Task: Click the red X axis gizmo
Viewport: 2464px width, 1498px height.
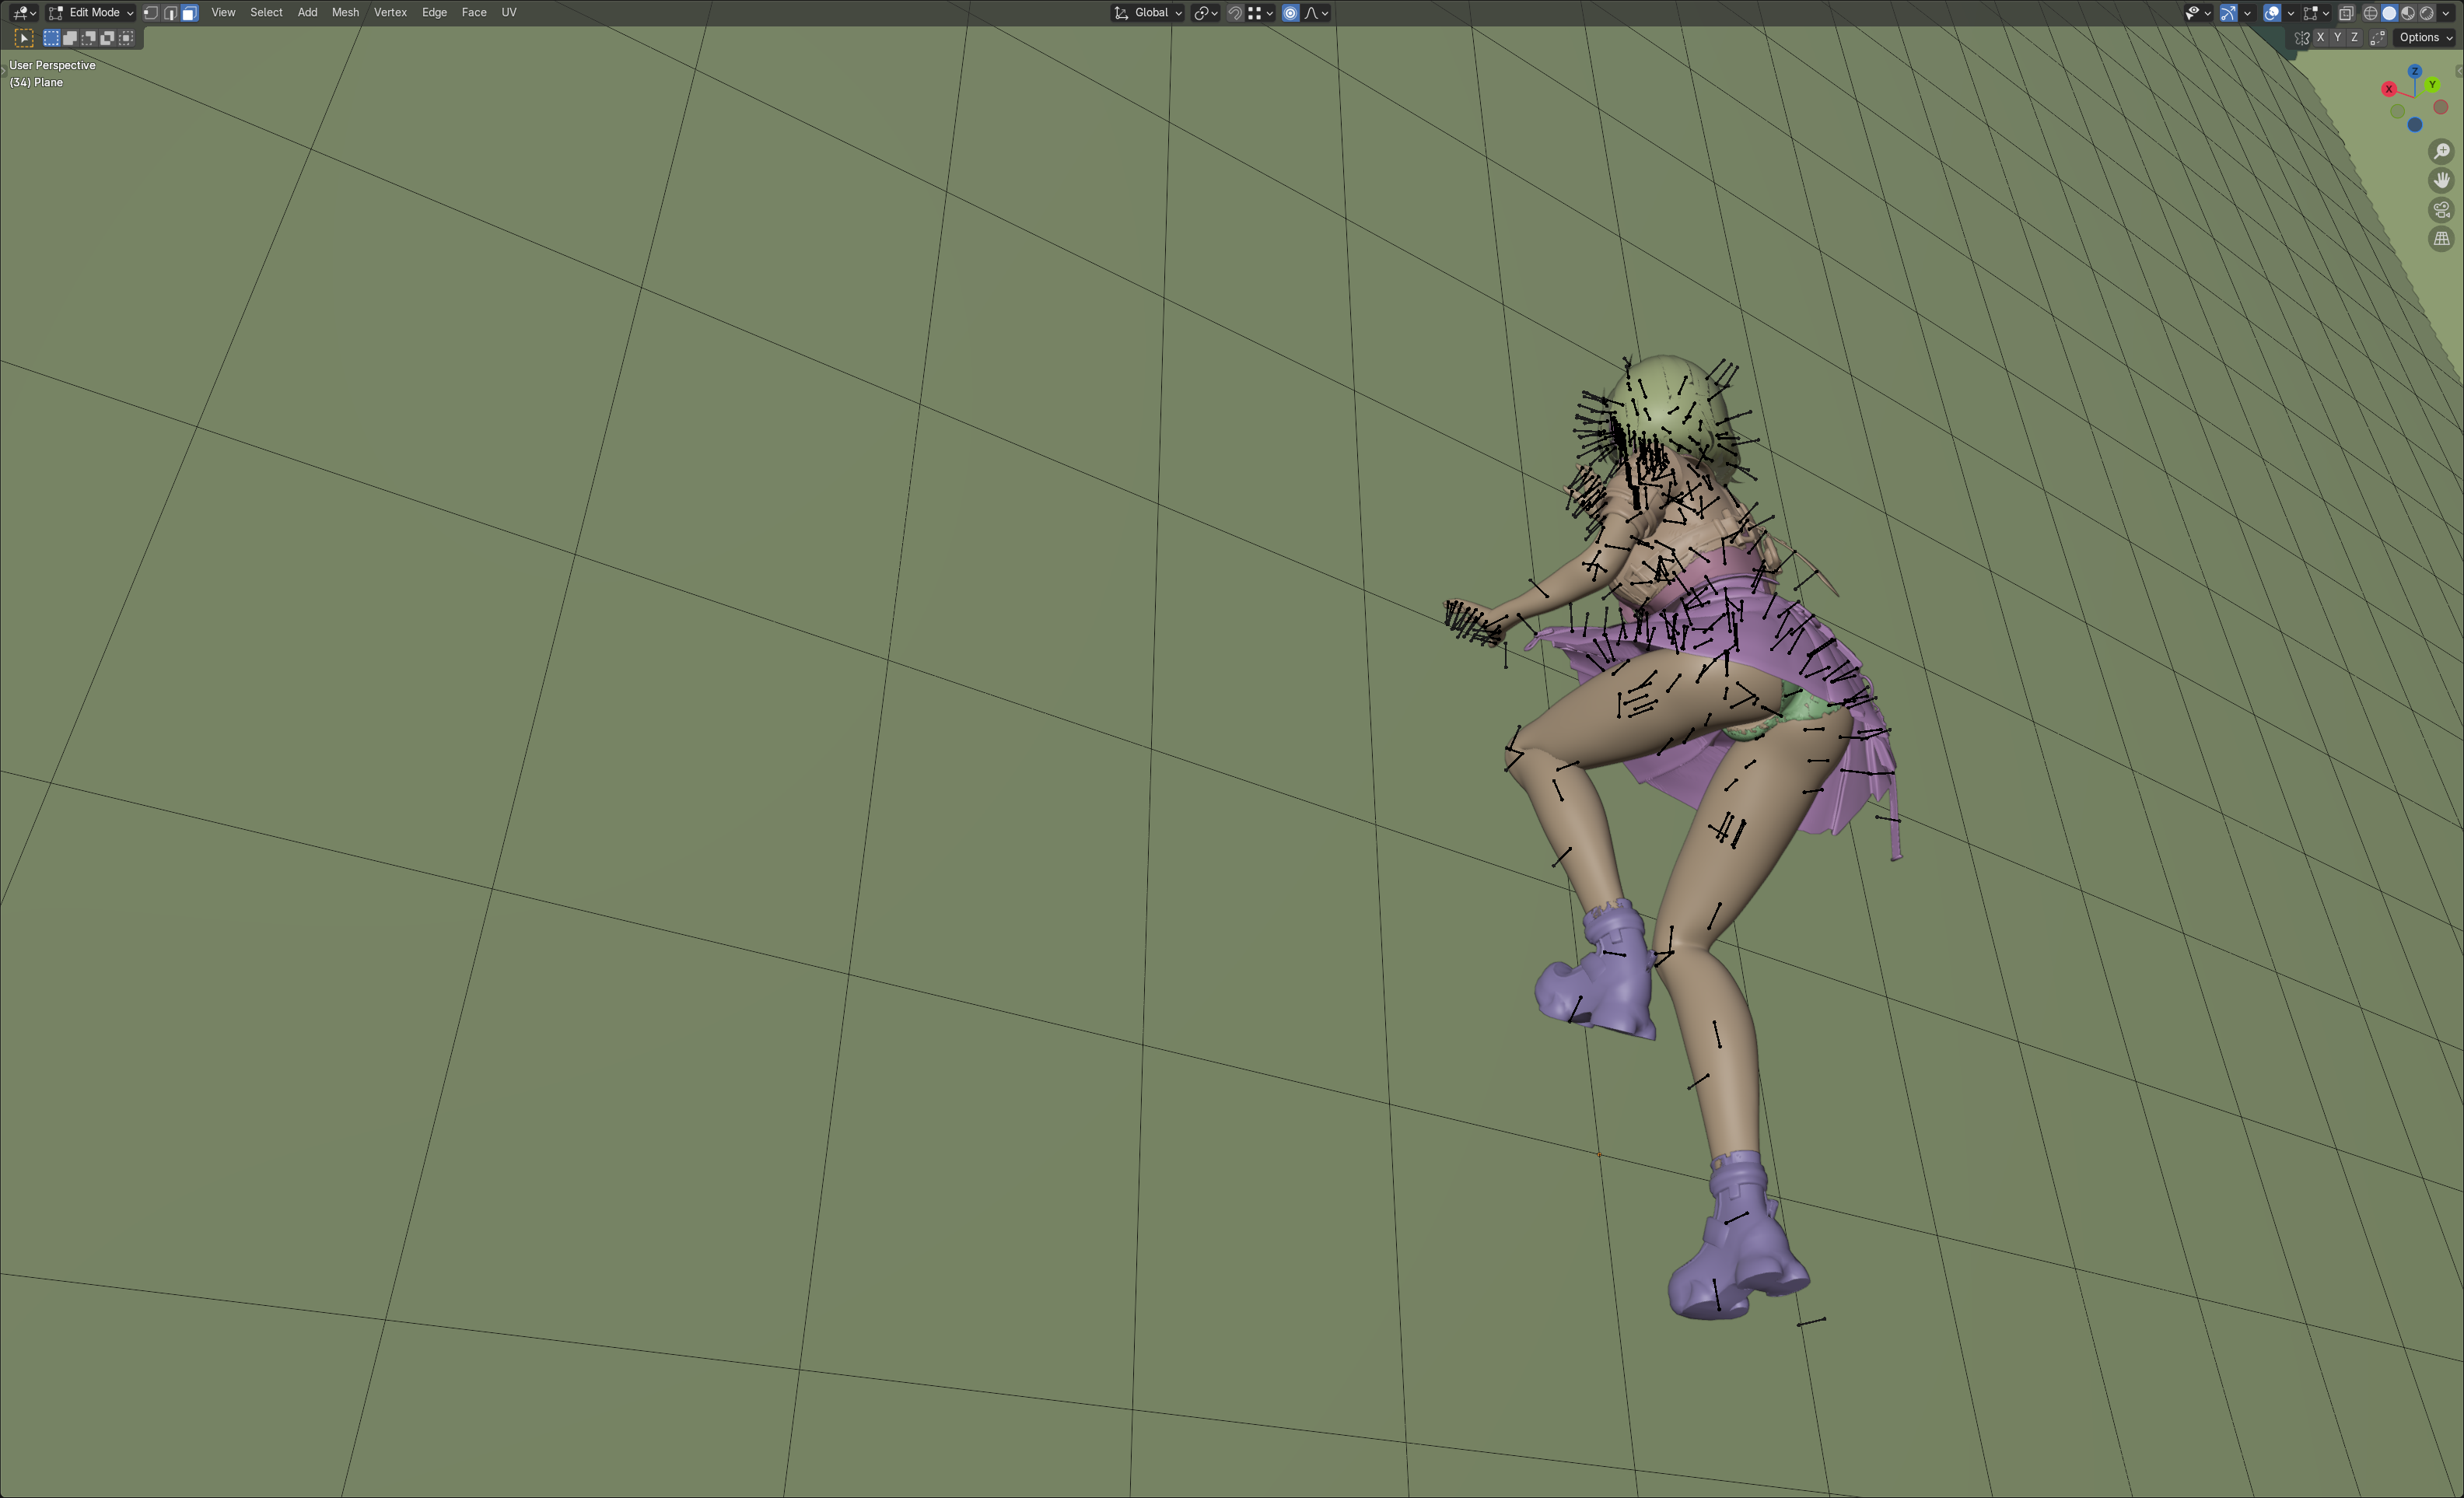Action: [x=2389, y=89]
